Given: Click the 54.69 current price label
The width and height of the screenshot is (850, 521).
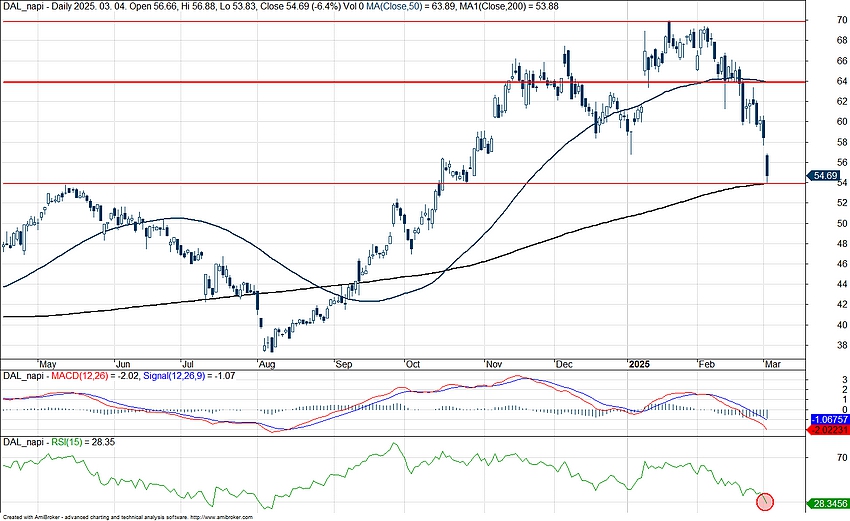Looking at the screenshot, I should coord(824,176).
